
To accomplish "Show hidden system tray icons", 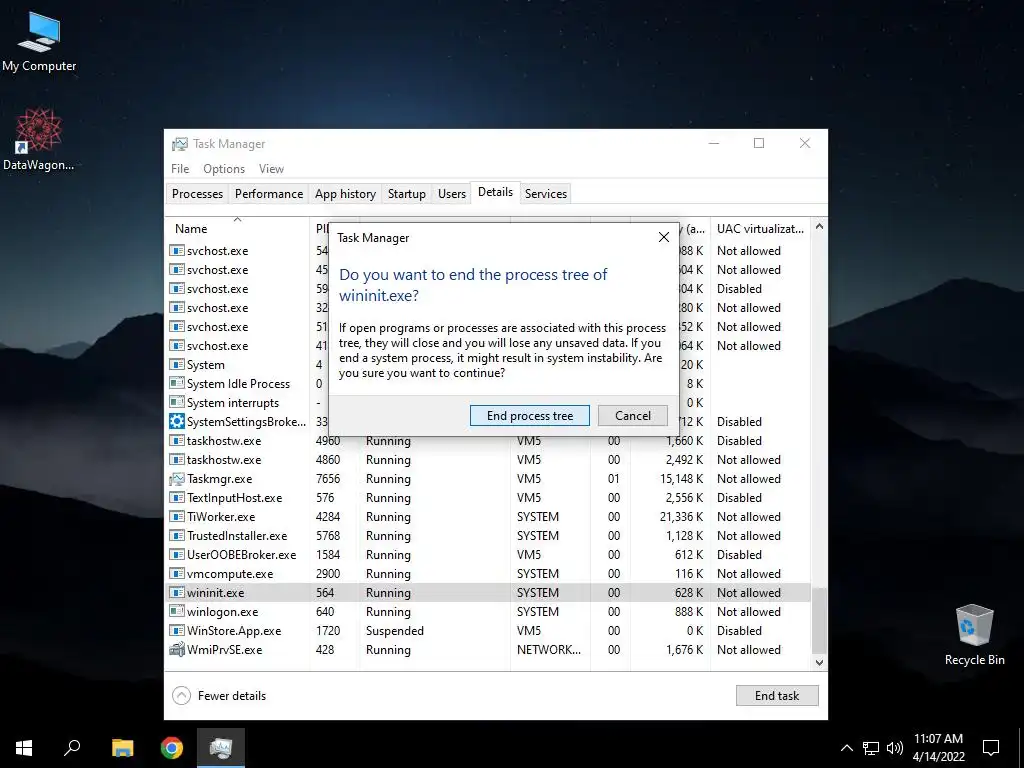I will 846,748.
